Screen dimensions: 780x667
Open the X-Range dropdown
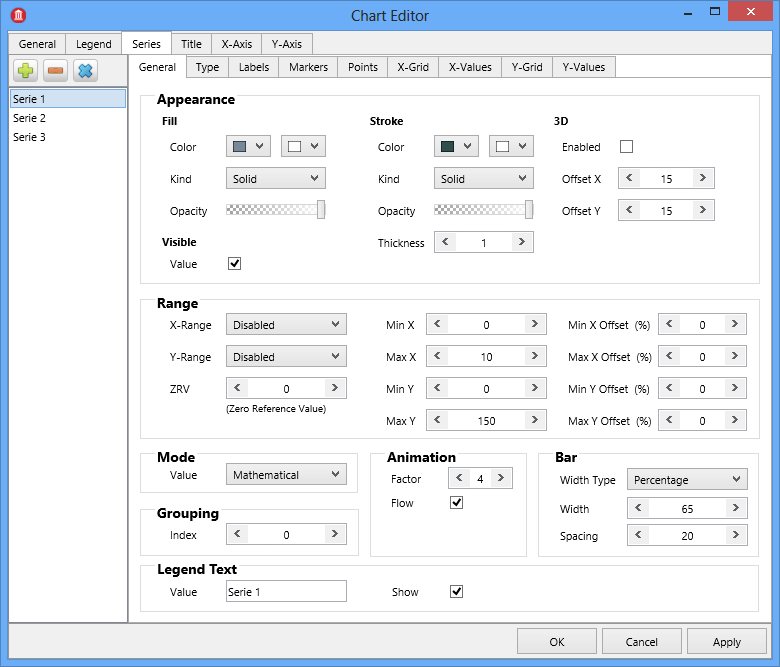coord(286,324)
